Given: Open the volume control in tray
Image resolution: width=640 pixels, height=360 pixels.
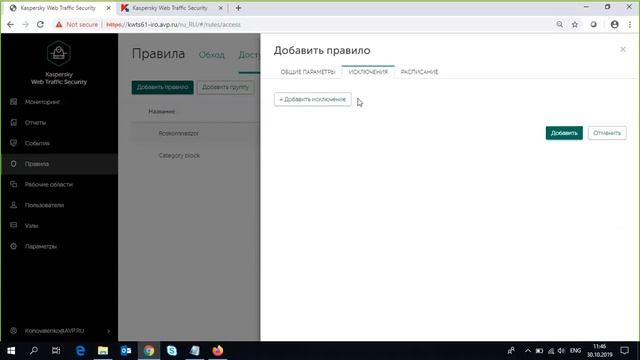Looking at the screenshot, I should pos(562,351).
